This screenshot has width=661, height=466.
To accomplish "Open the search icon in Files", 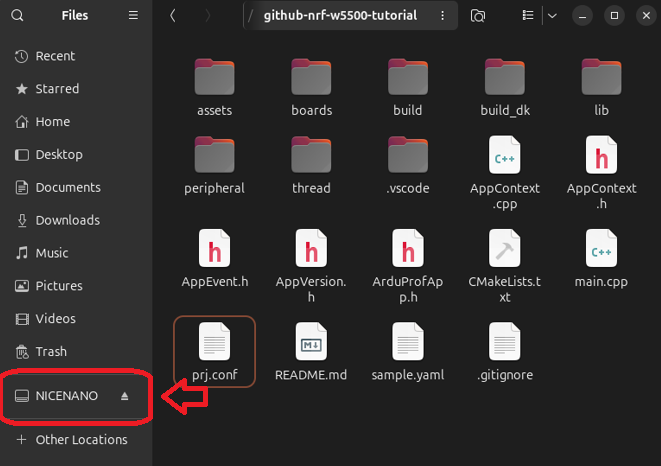I will pos(17,16).
